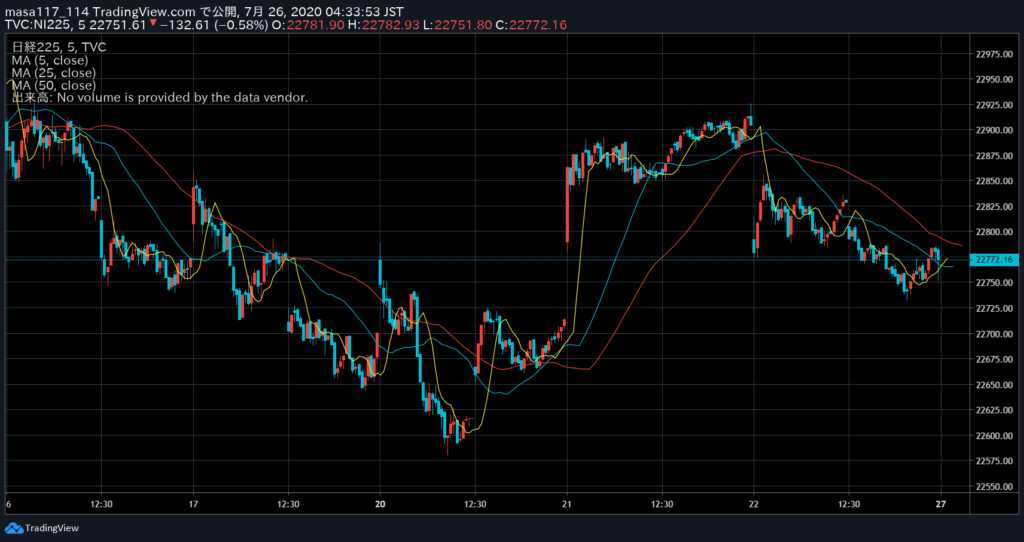Viewport: 1024px width, 542px height.
Task: Click the 22750.00 price axis label
Action: [x=994, y=283]
